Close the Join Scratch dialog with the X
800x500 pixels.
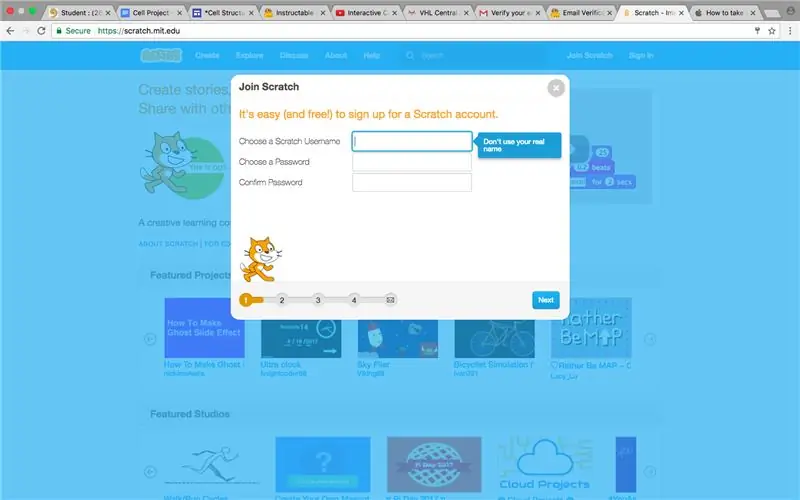pos(556,88)
